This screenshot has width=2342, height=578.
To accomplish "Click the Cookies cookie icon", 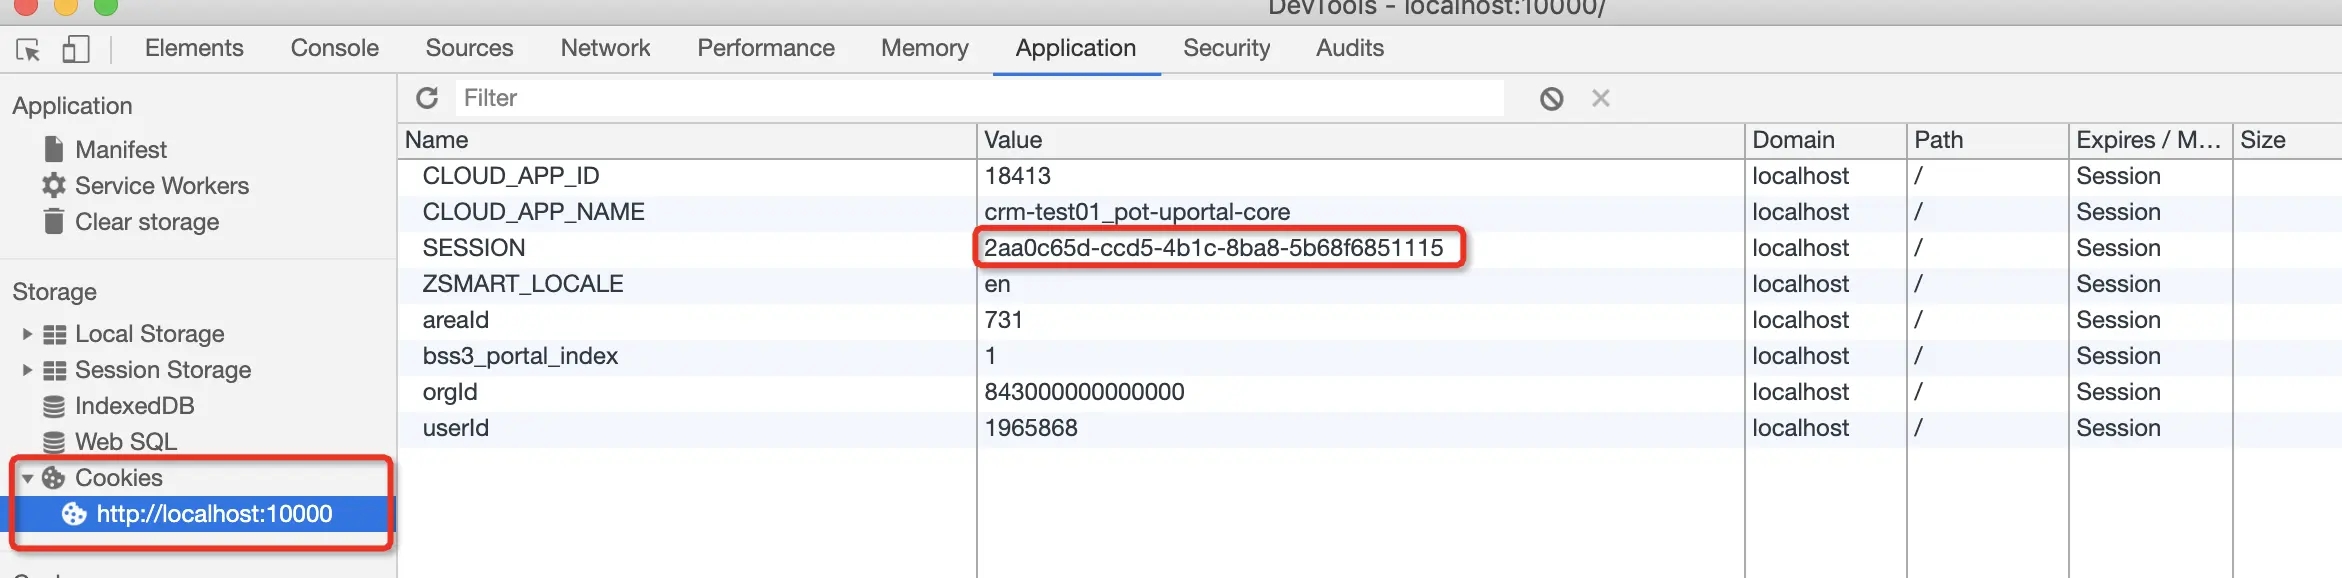I will (x=53, y=478).
